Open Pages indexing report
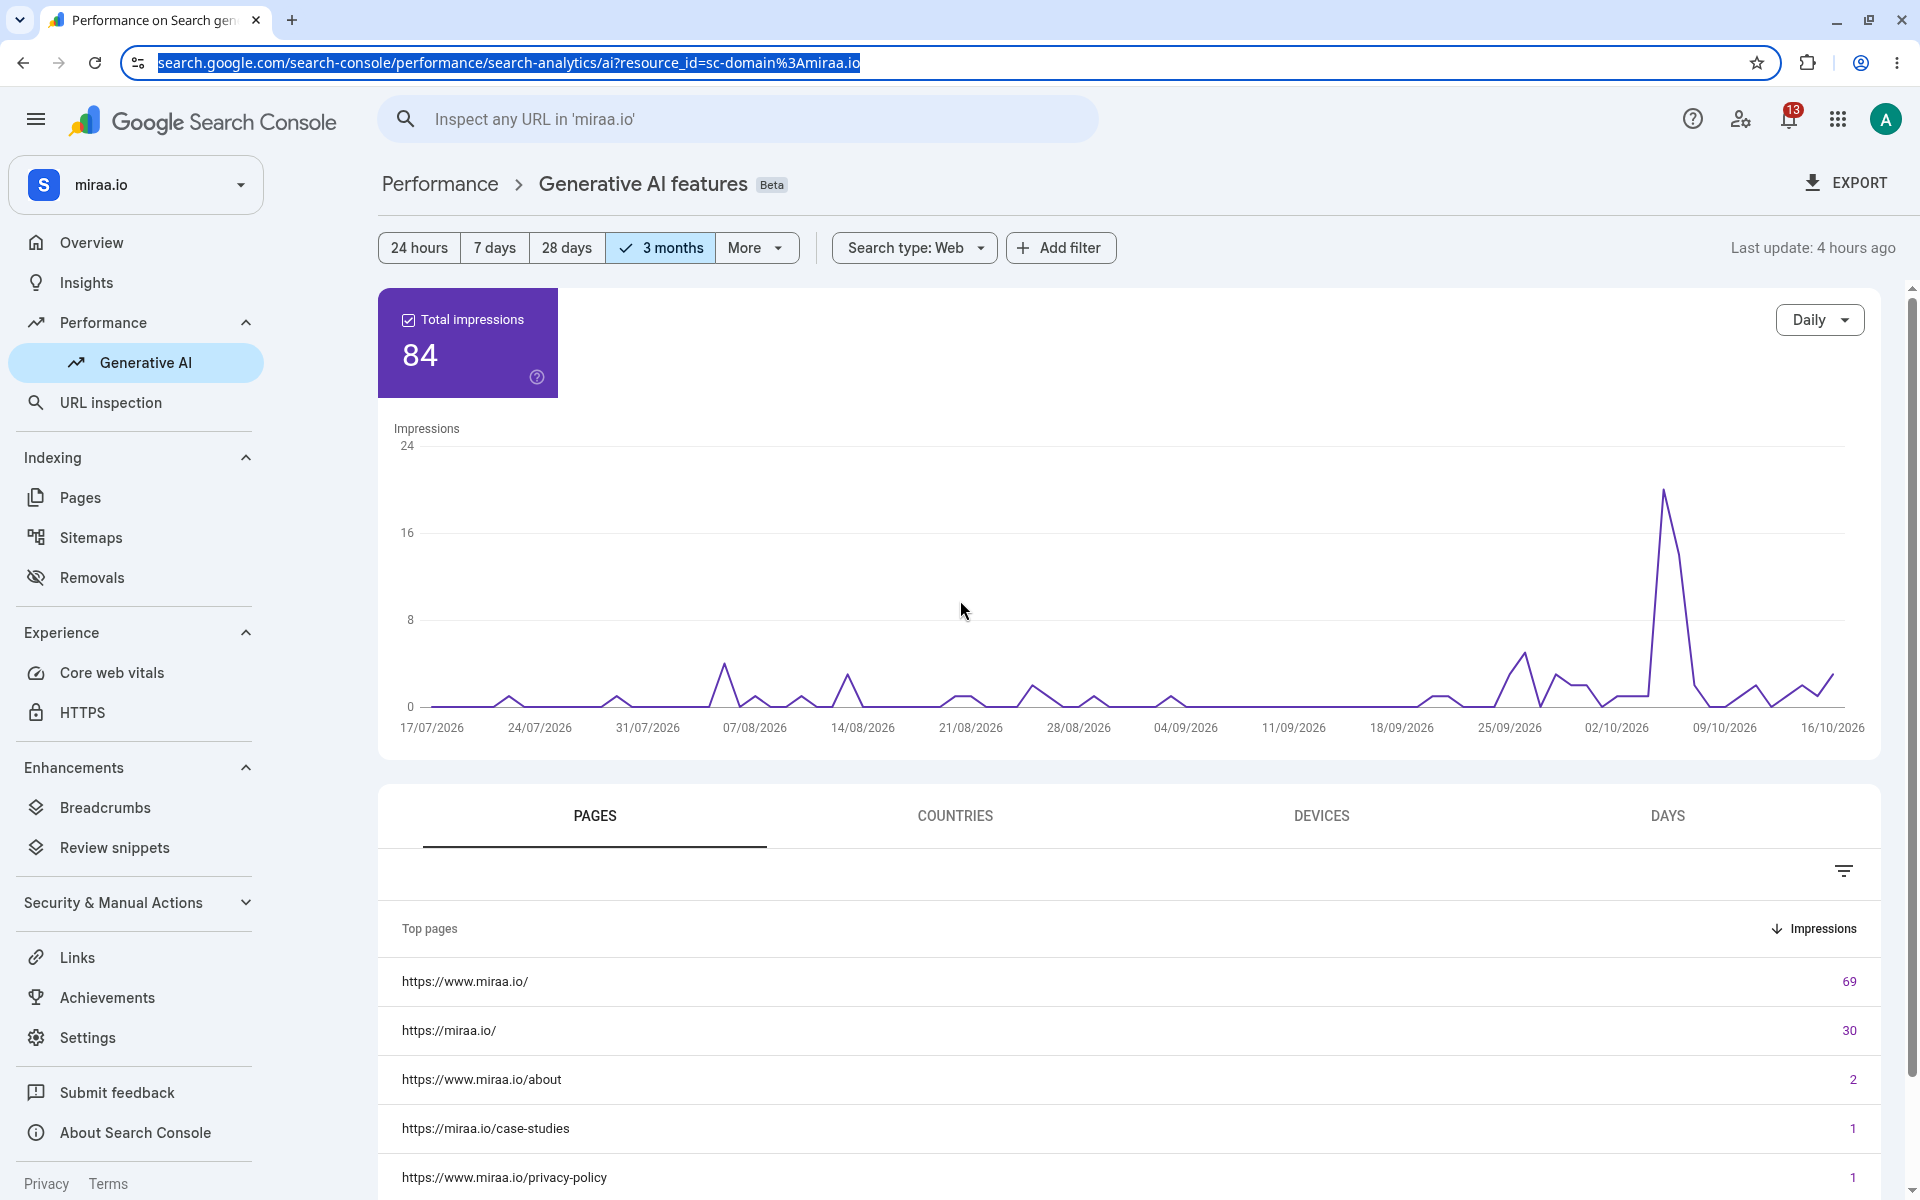1920x1200 pixels. (x=136, y=498)
